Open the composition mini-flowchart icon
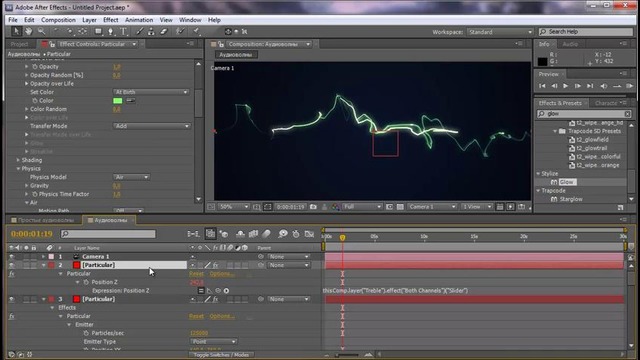 coord(193,234)
